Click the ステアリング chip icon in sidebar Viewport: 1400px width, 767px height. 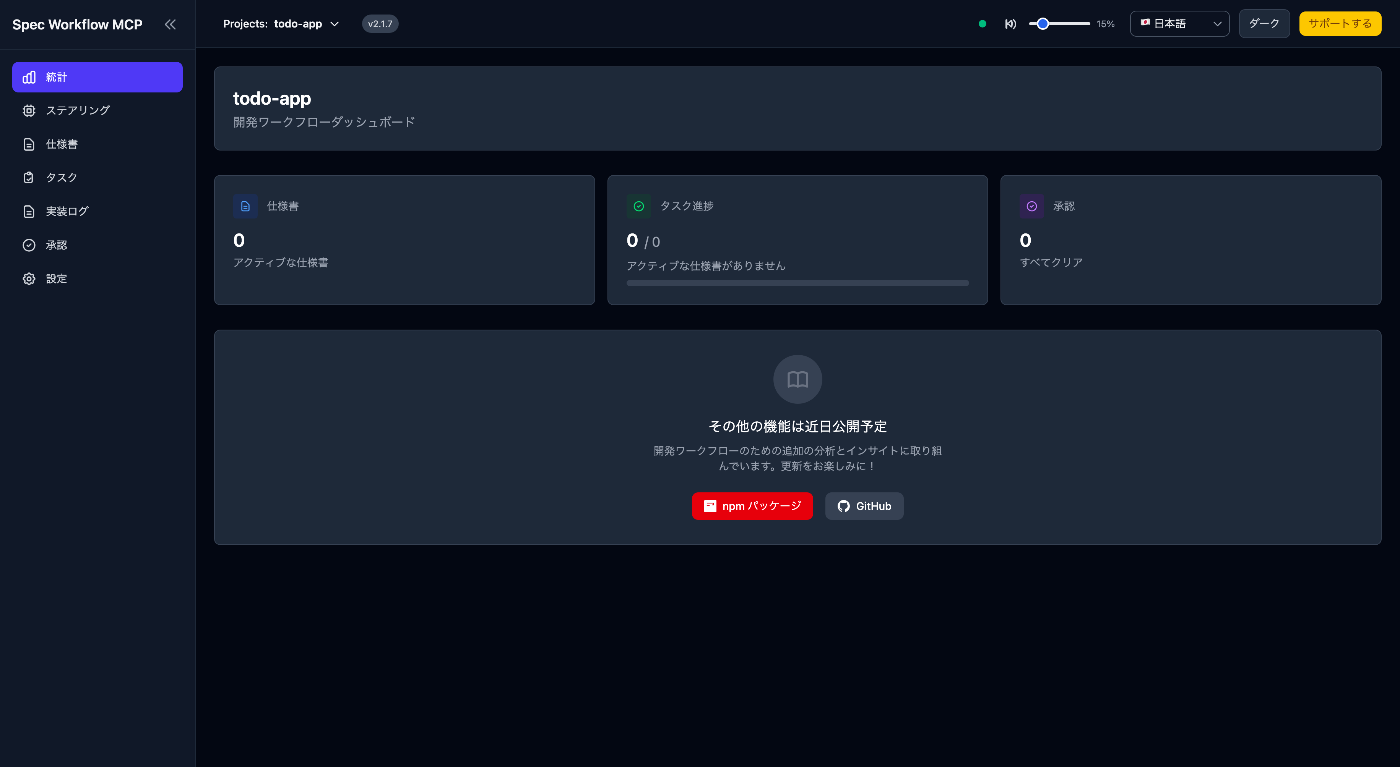point(29,111)
